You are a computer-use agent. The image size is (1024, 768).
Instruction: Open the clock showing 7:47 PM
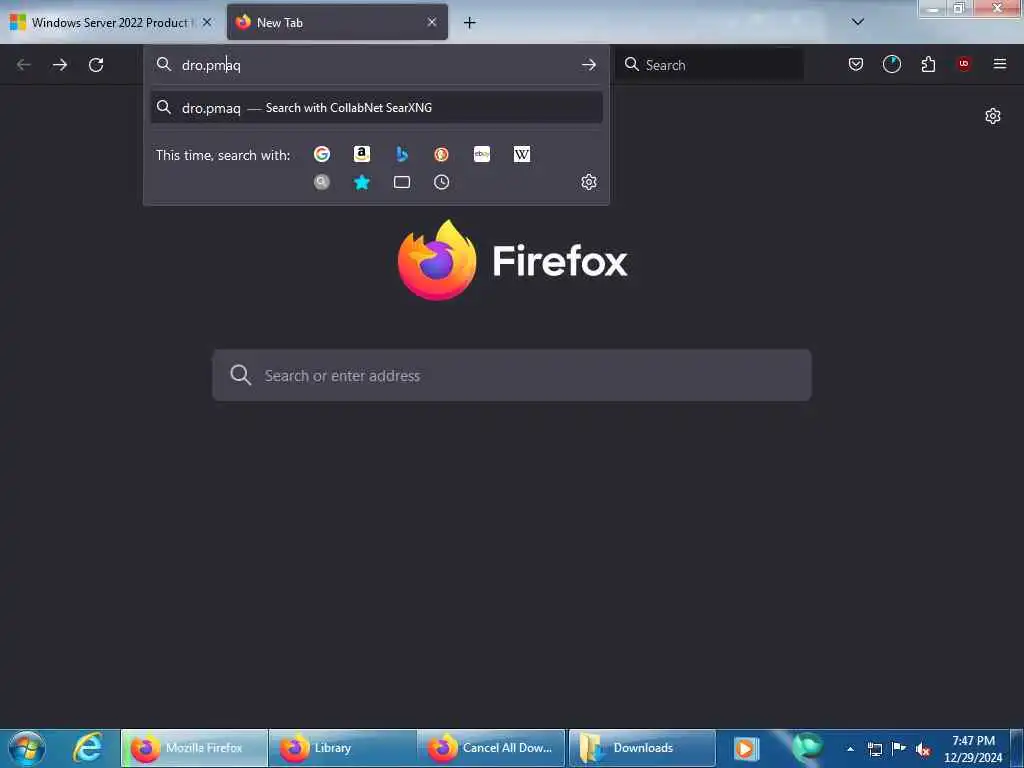point(973,749)
